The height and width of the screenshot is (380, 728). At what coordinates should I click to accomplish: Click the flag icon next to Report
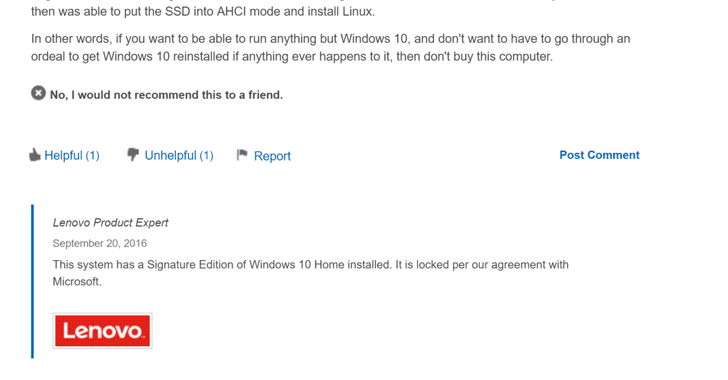pyautogui.click(x=242, y=155)
